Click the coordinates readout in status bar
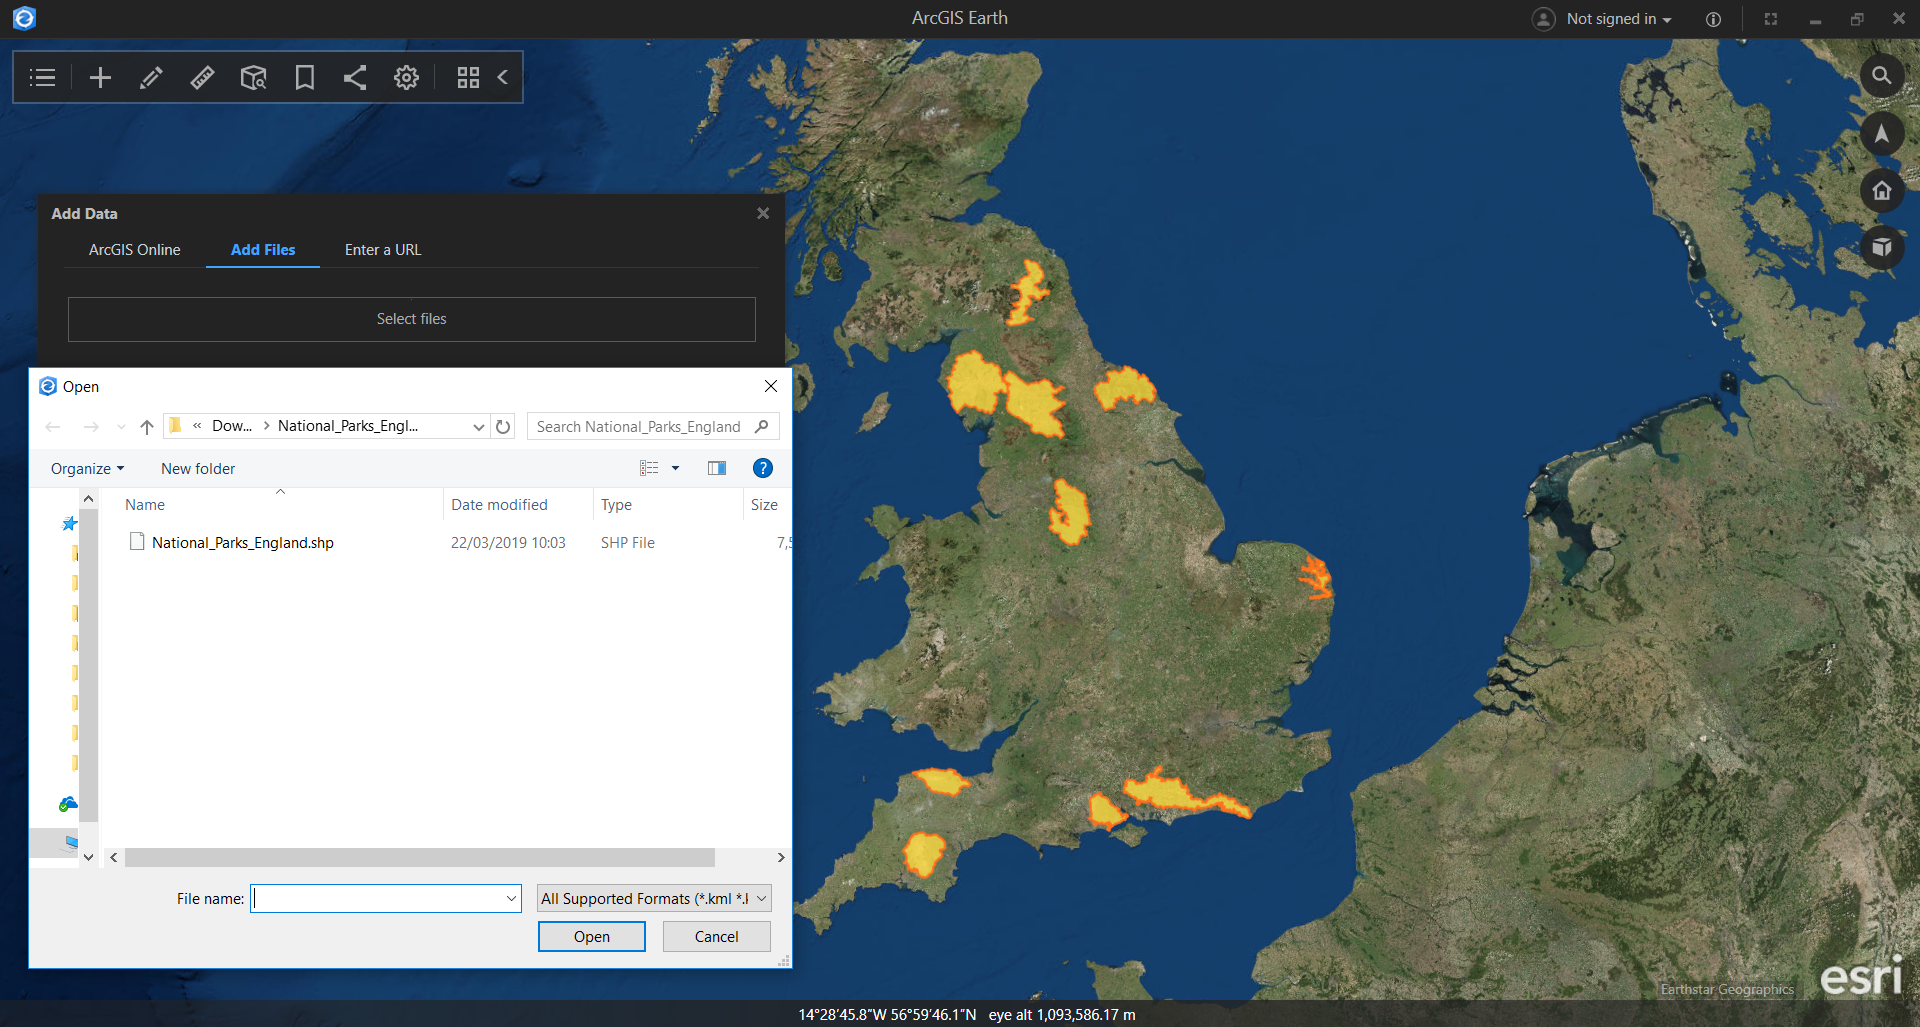1920x1027 pixels. [887, 1014]
